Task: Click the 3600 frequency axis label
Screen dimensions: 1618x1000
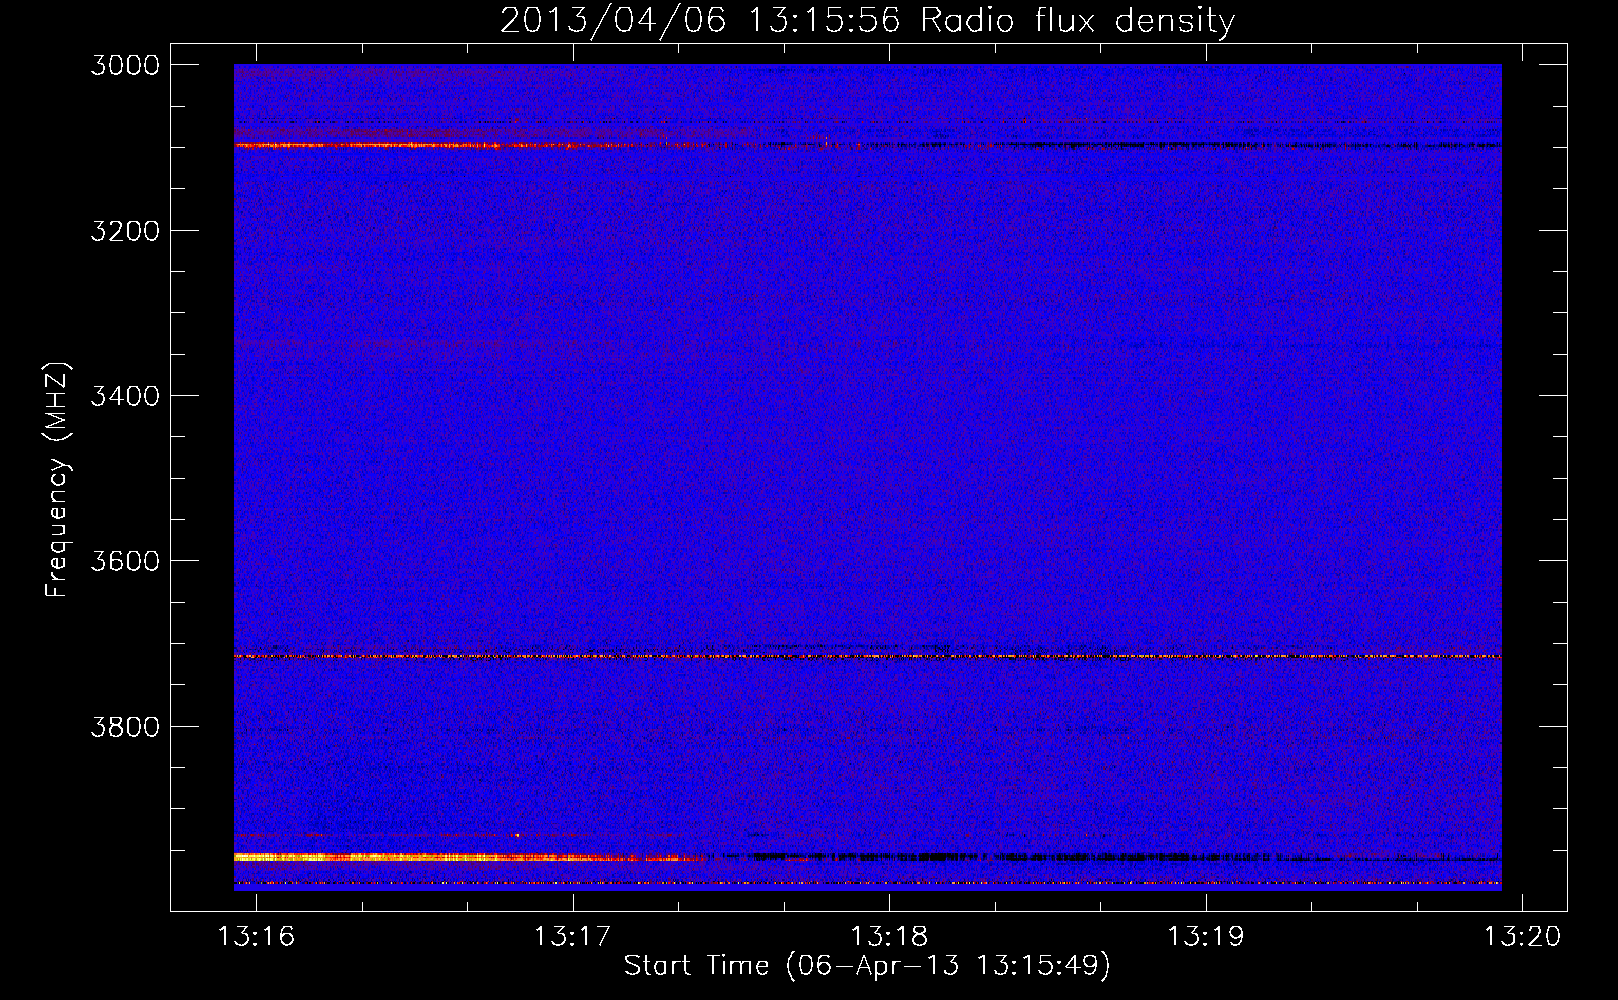Action: (125, 561)
